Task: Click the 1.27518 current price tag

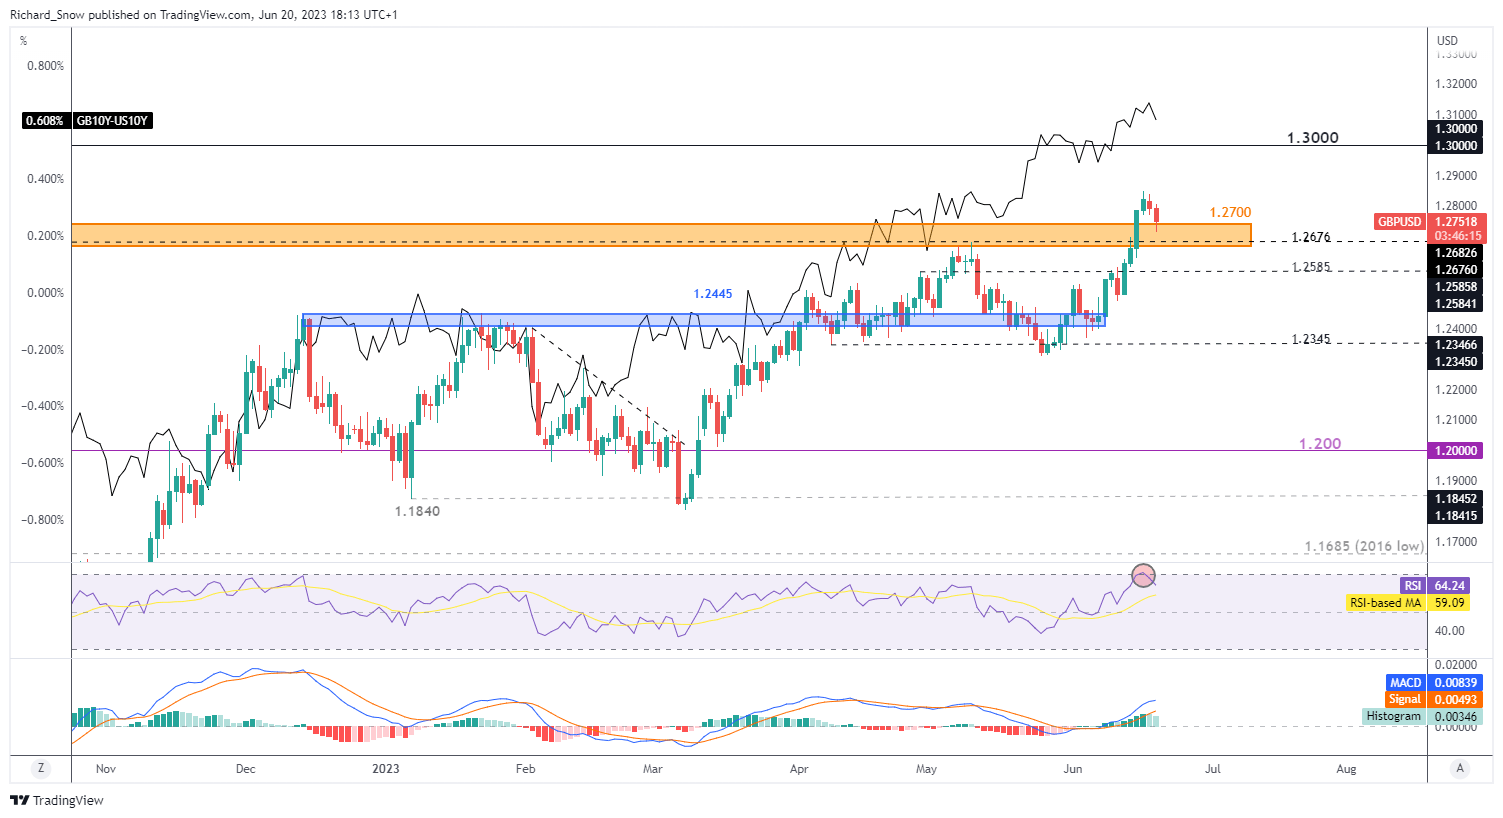Action: point(1456,222)
